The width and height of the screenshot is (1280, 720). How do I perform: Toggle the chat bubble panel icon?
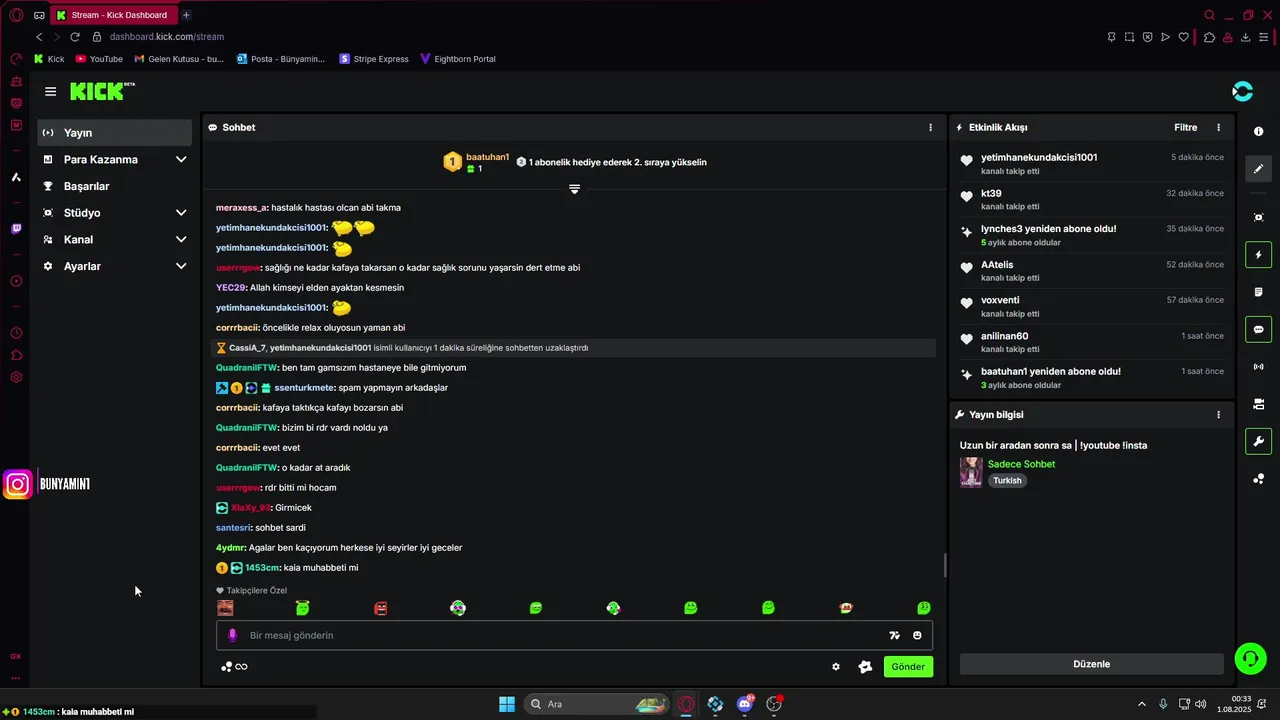click(x=1258, y=329)
